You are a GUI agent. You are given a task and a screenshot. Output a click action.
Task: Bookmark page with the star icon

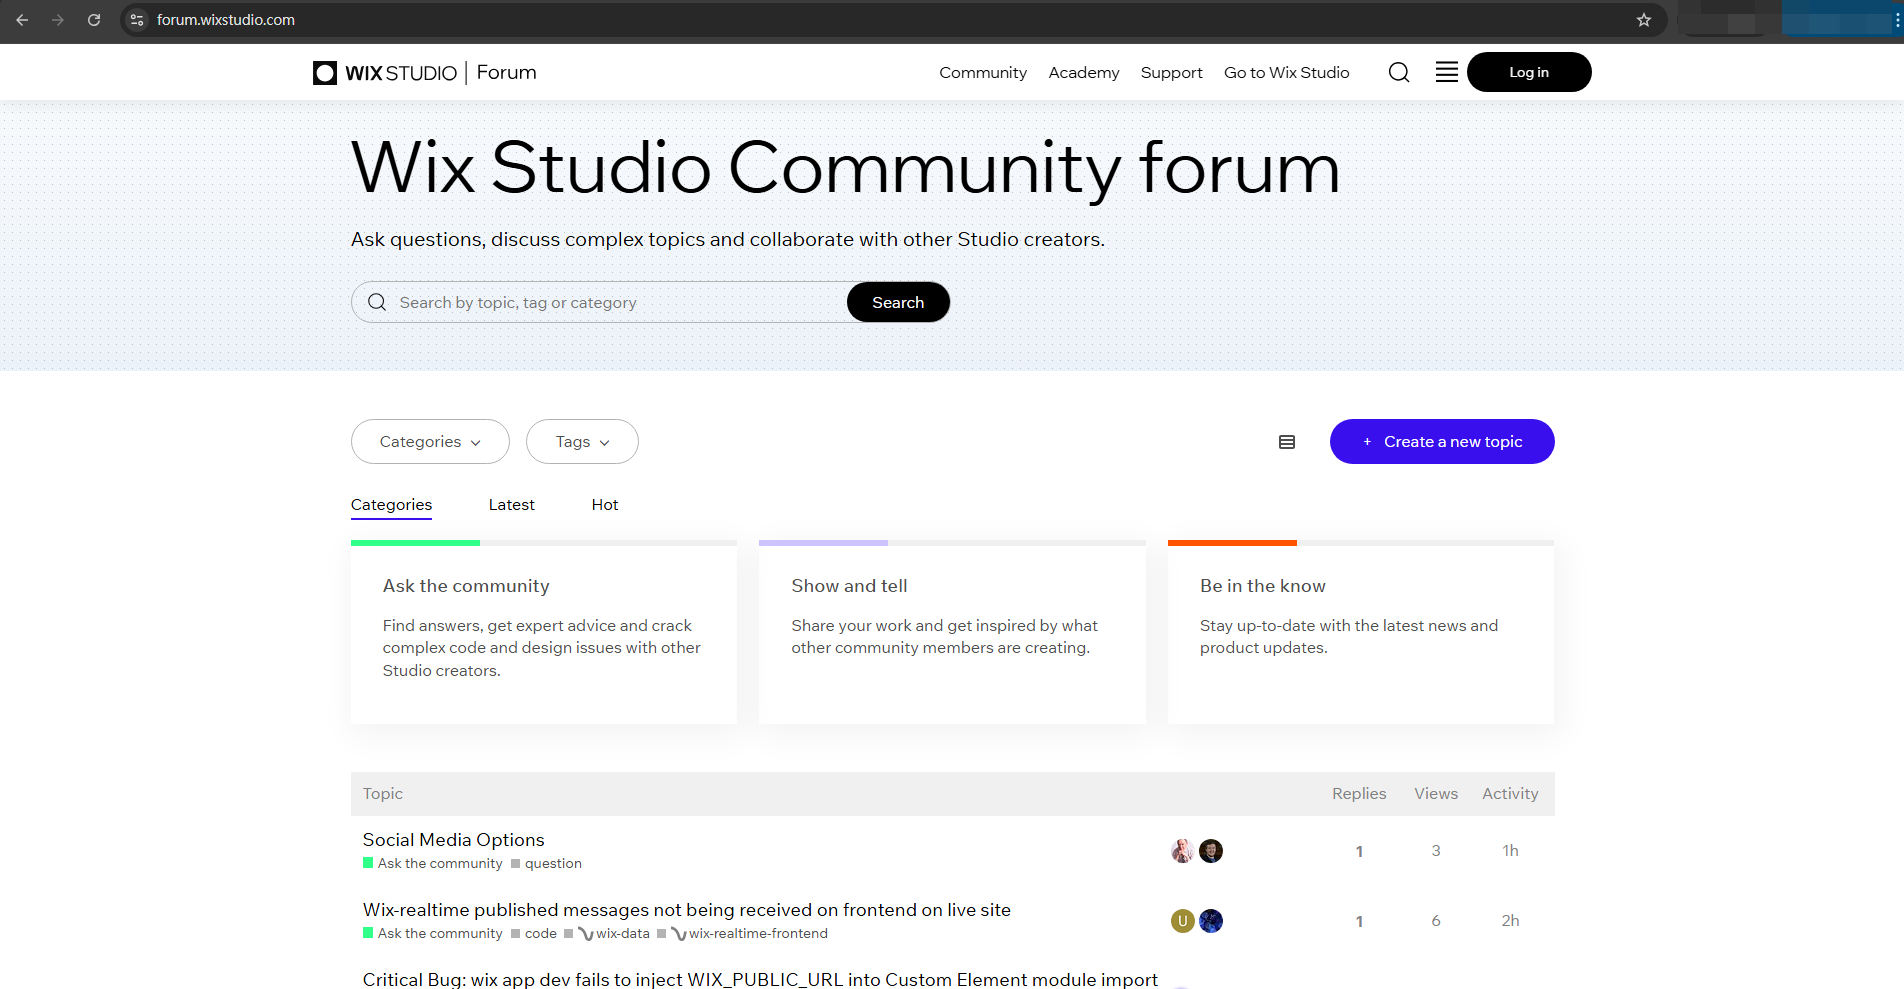[1643, 20]
